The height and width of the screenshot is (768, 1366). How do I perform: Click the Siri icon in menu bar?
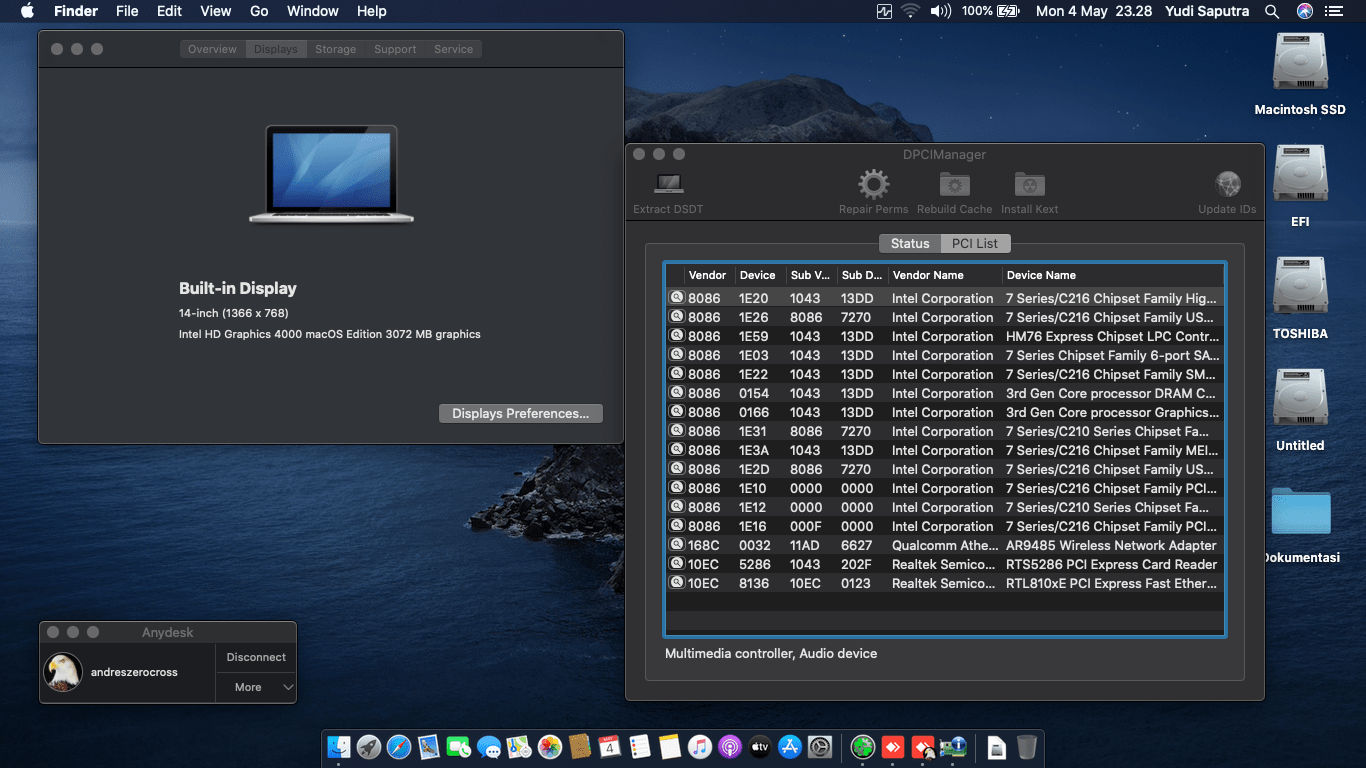1304,11
